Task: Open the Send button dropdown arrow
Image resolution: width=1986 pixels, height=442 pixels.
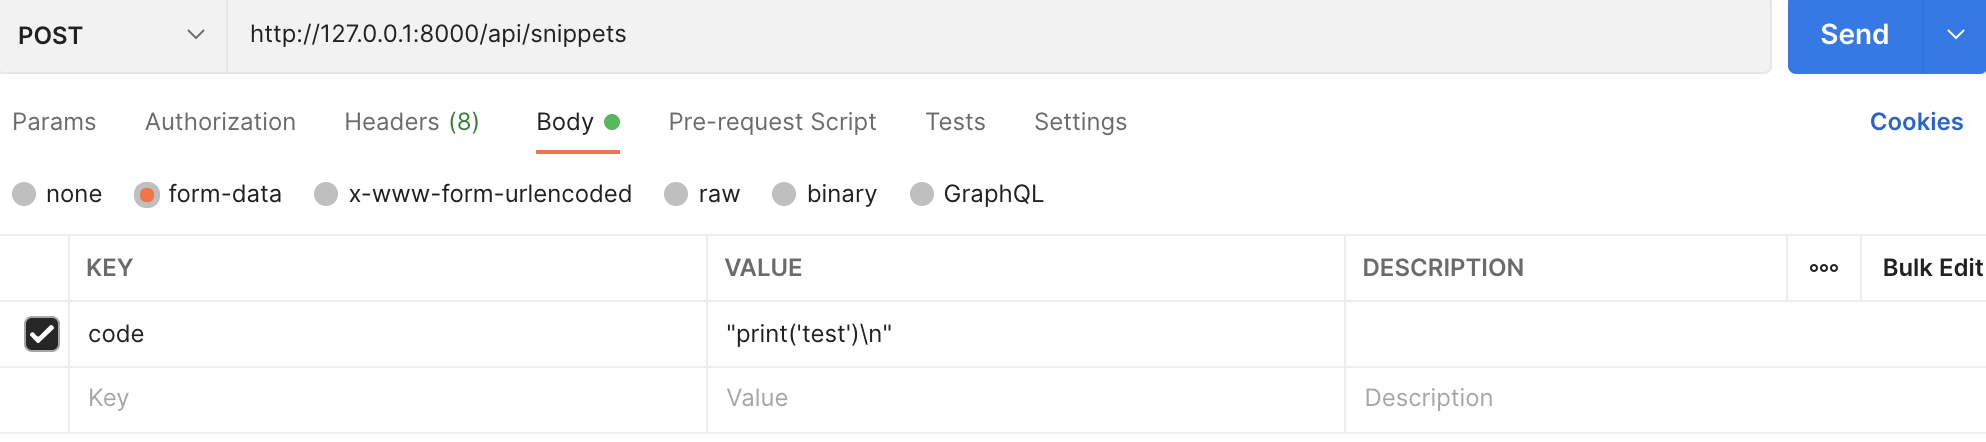Action: click(x=1955, y=35)
